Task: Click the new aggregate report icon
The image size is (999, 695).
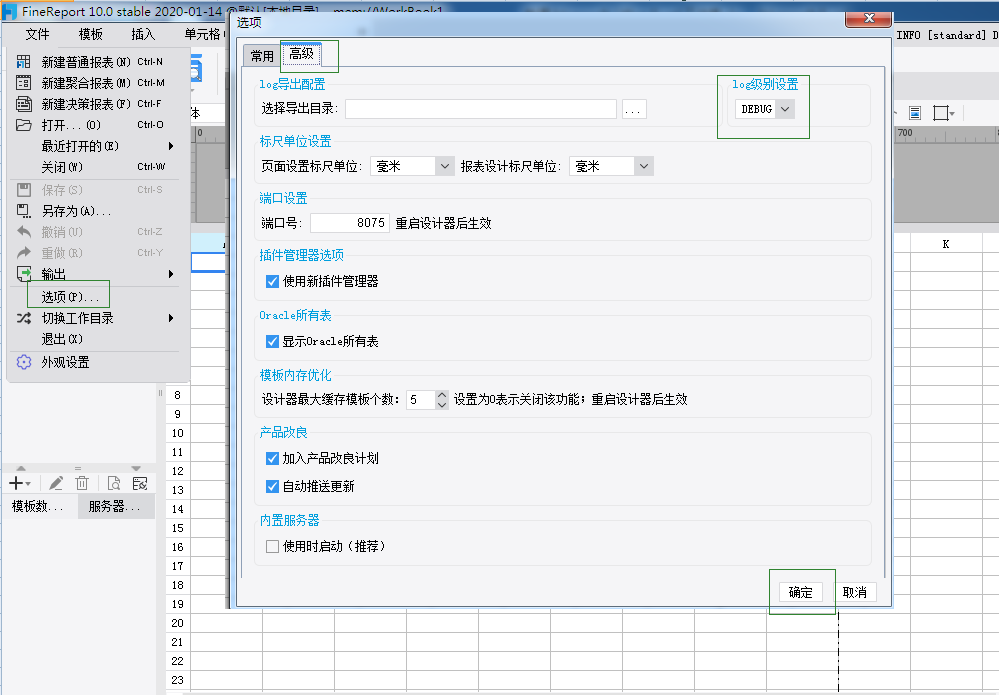Action: click(24, 83)
